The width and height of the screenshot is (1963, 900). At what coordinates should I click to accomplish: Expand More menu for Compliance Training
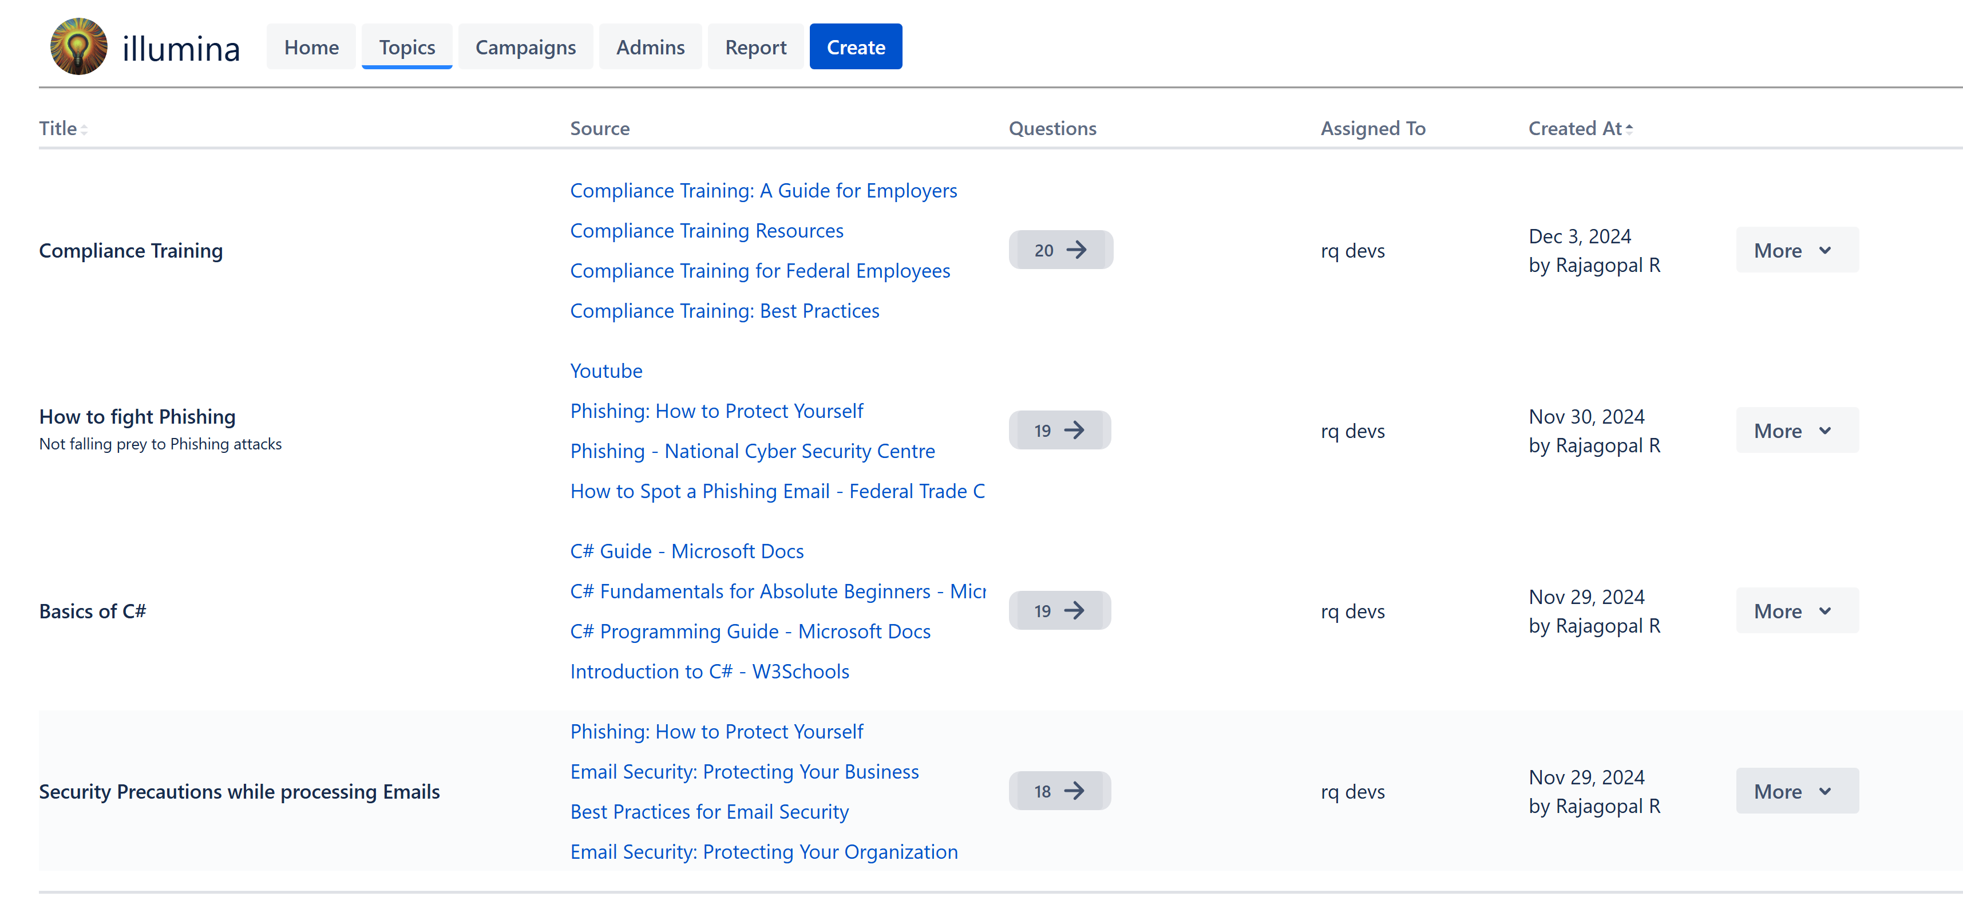1796,250
